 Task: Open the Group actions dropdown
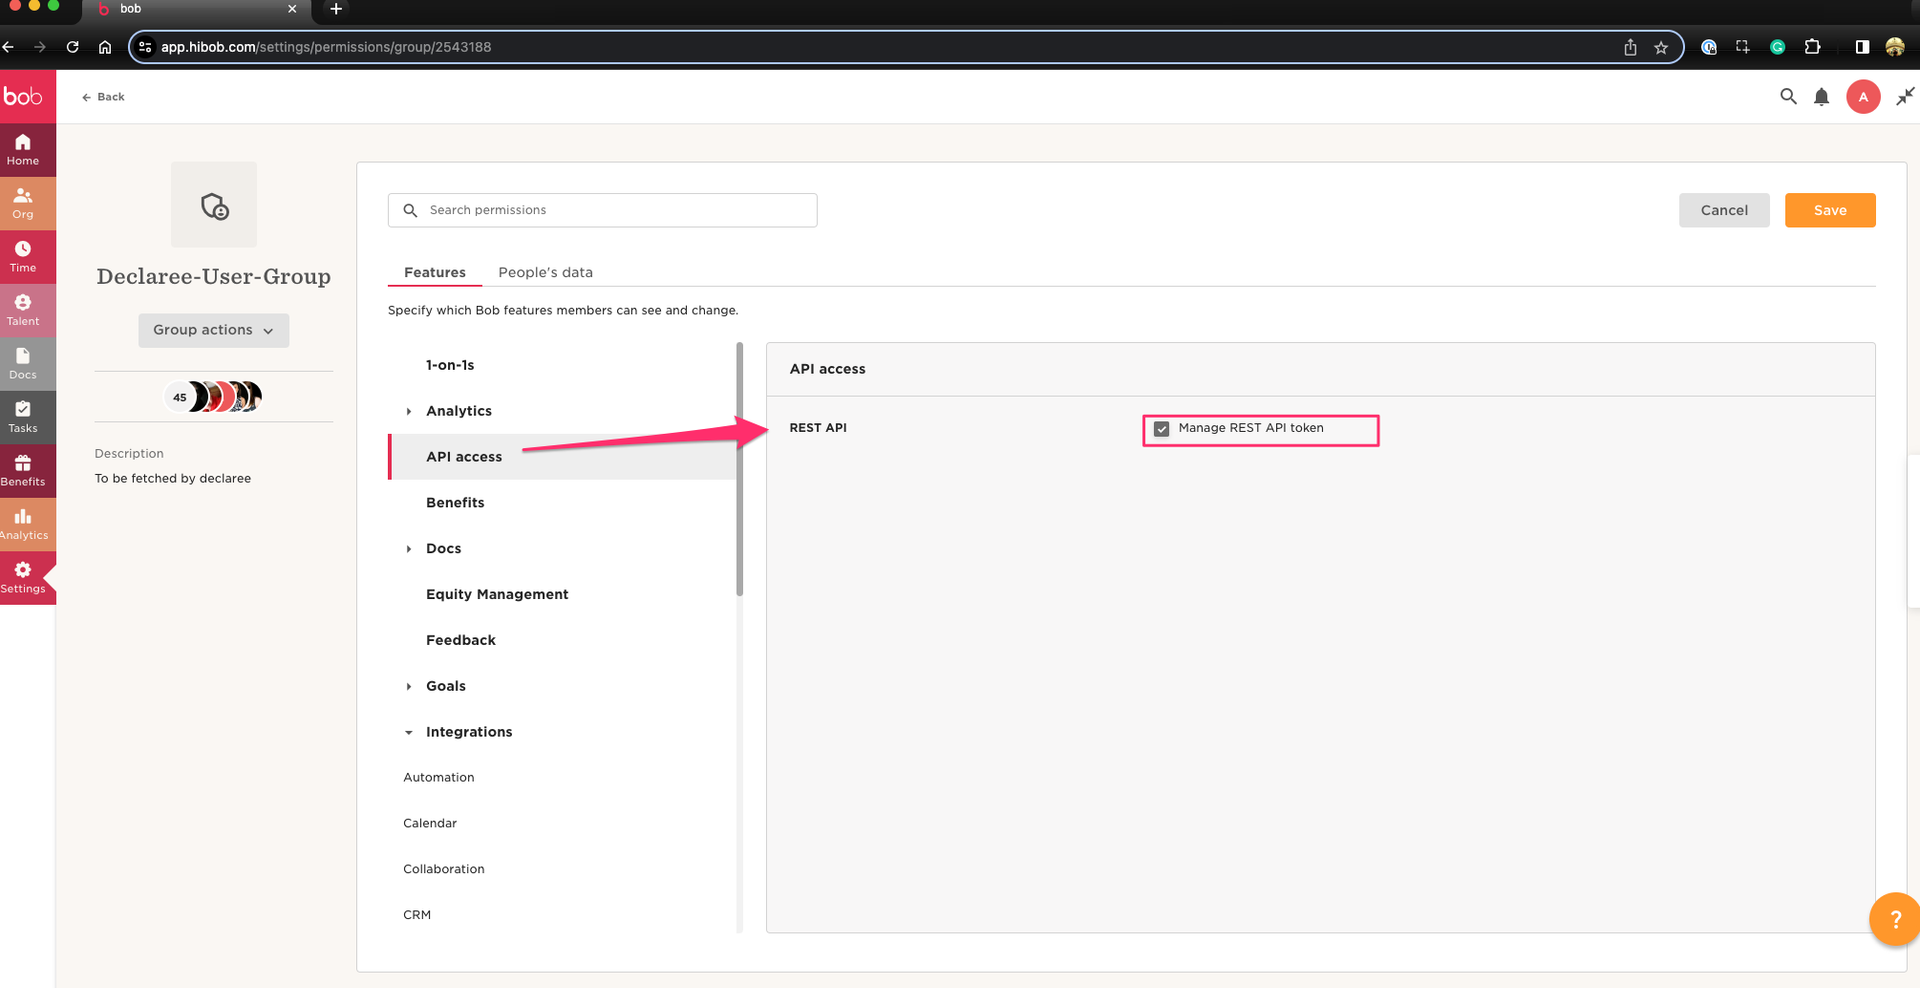coord(213,330)
